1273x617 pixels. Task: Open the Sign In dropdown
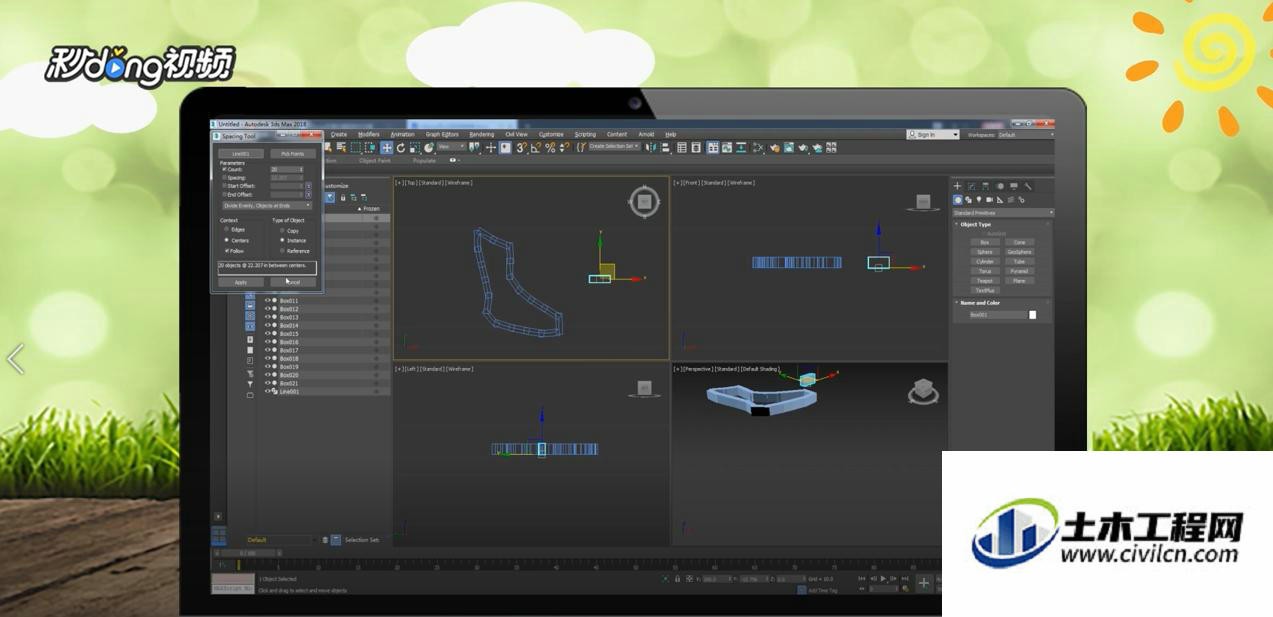pos(933,134)
